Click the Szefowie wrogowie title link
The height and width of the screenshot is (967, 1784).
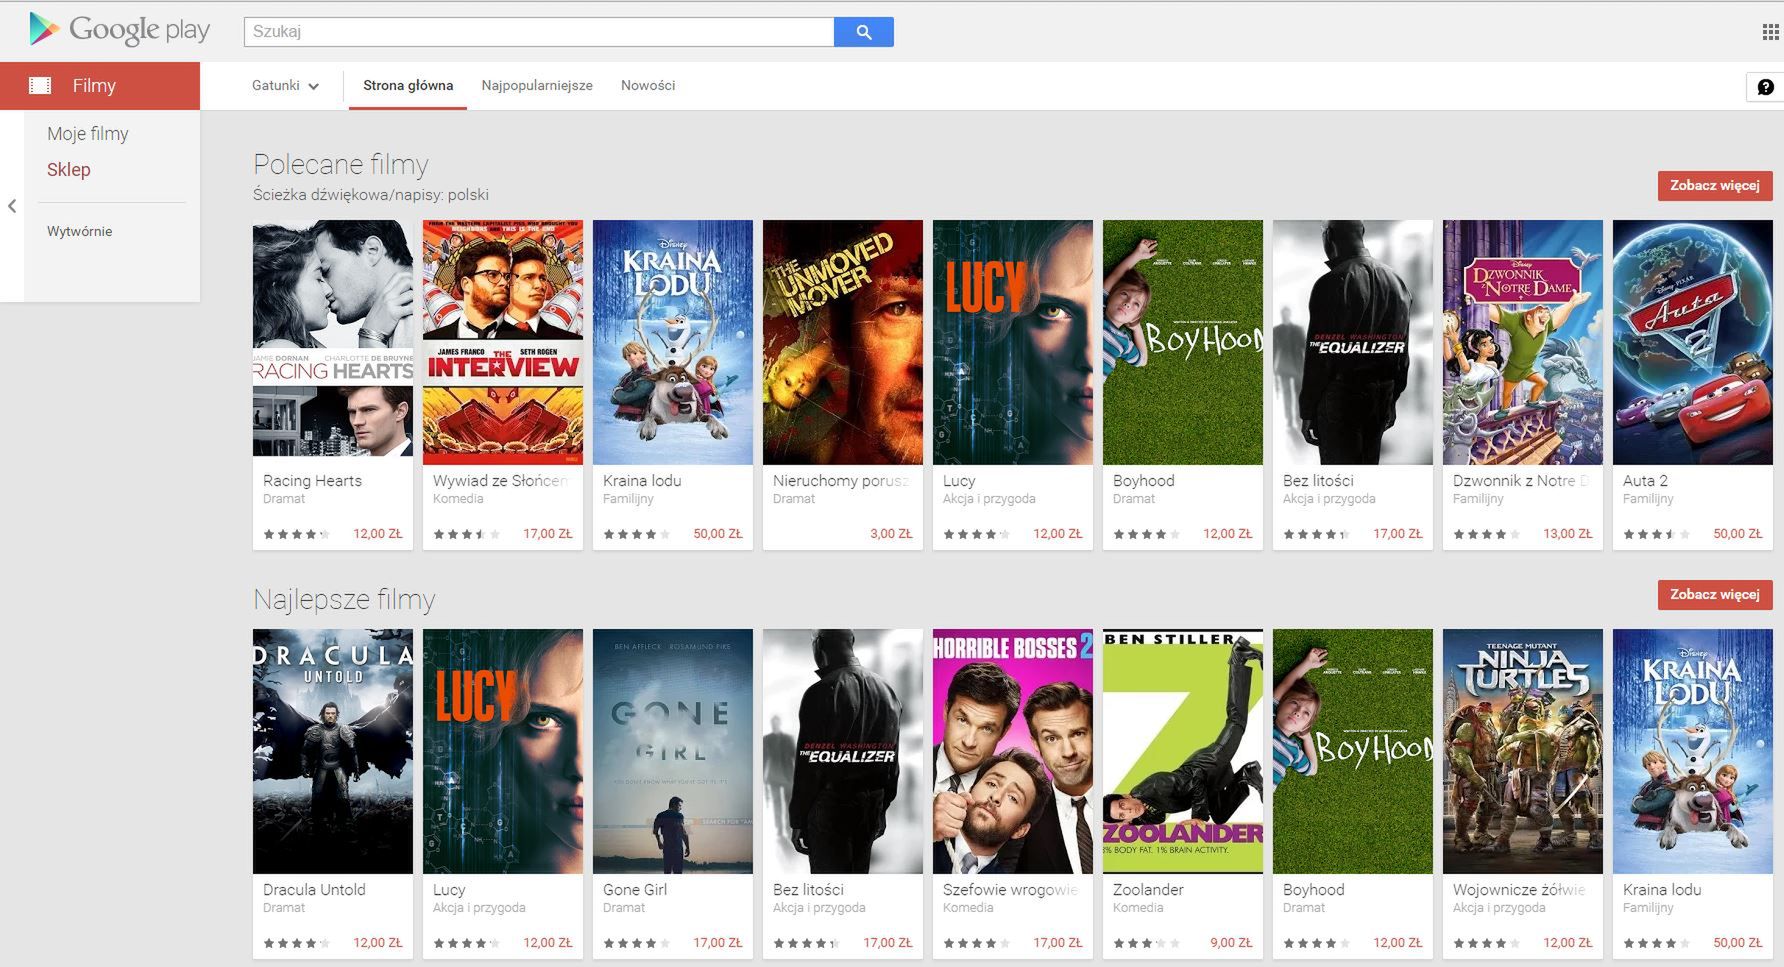pos(1010,890)
